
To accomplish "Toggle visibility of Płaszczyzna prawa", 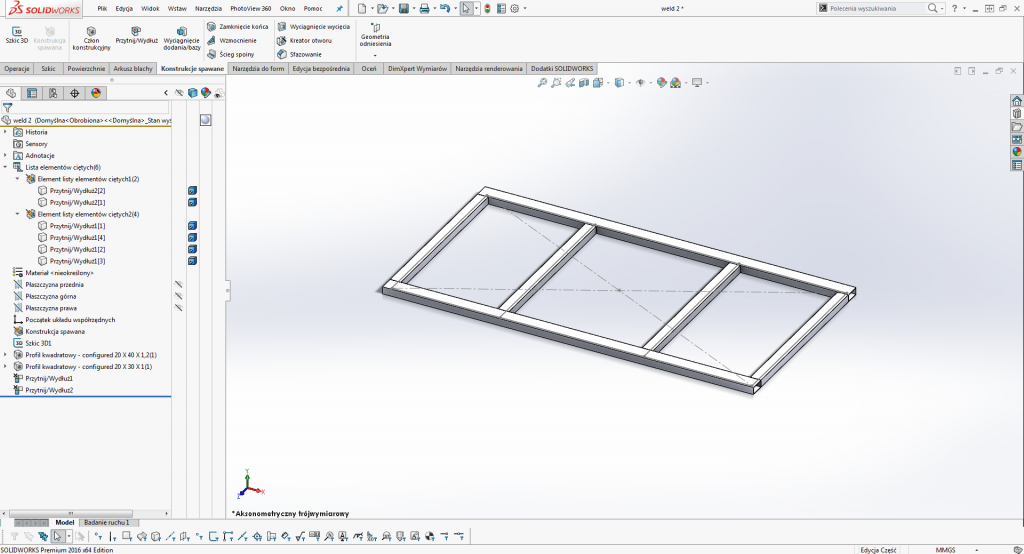I will click(178, 308).
